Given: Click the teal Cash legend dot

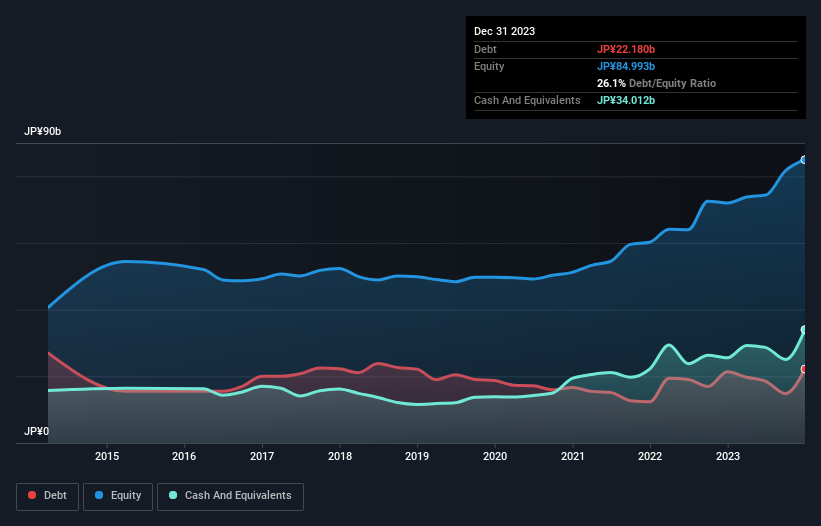Looking at the screenshot, I should [x=173, y=495].
